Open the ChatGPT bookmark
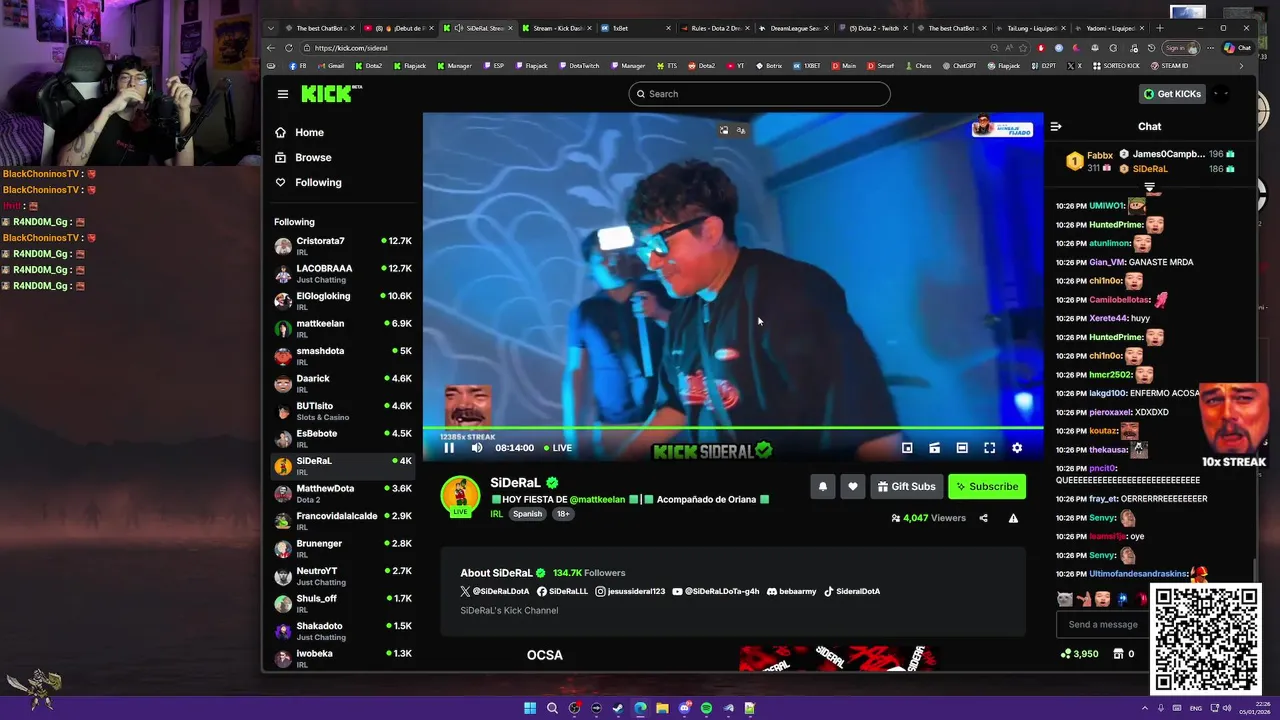 (959, 66)
